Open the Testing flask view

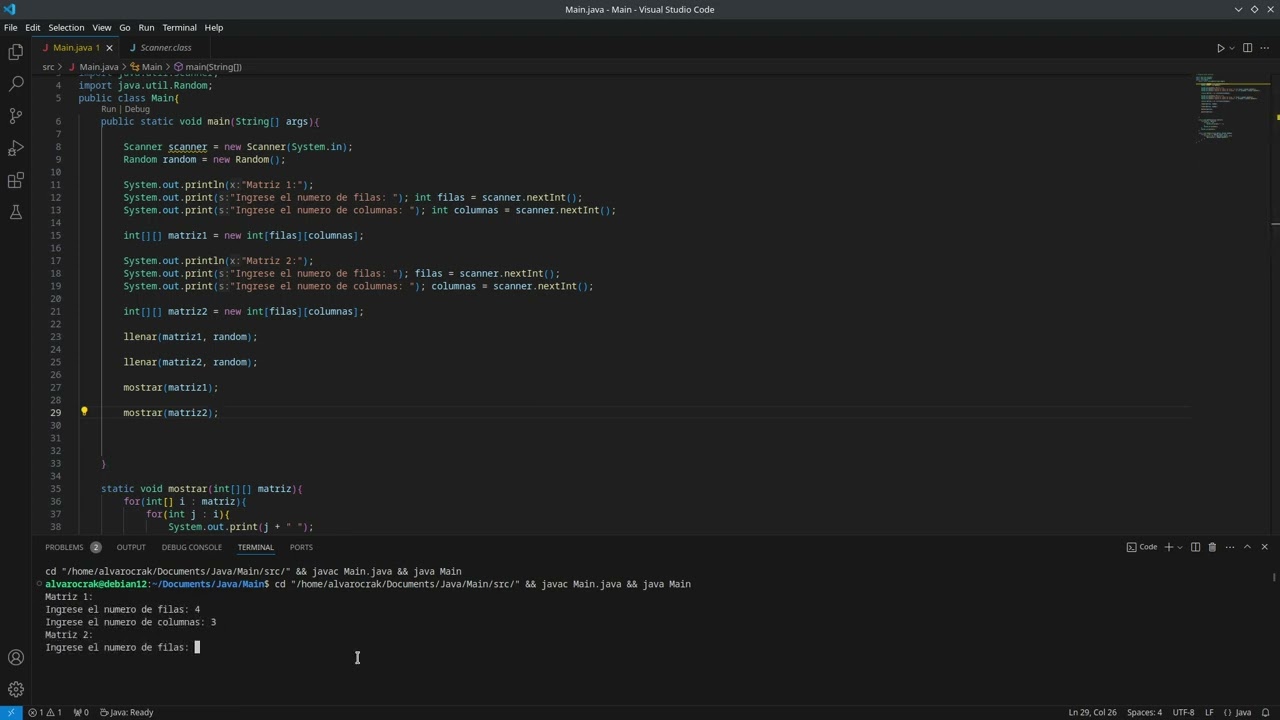[x=16, y=212]
